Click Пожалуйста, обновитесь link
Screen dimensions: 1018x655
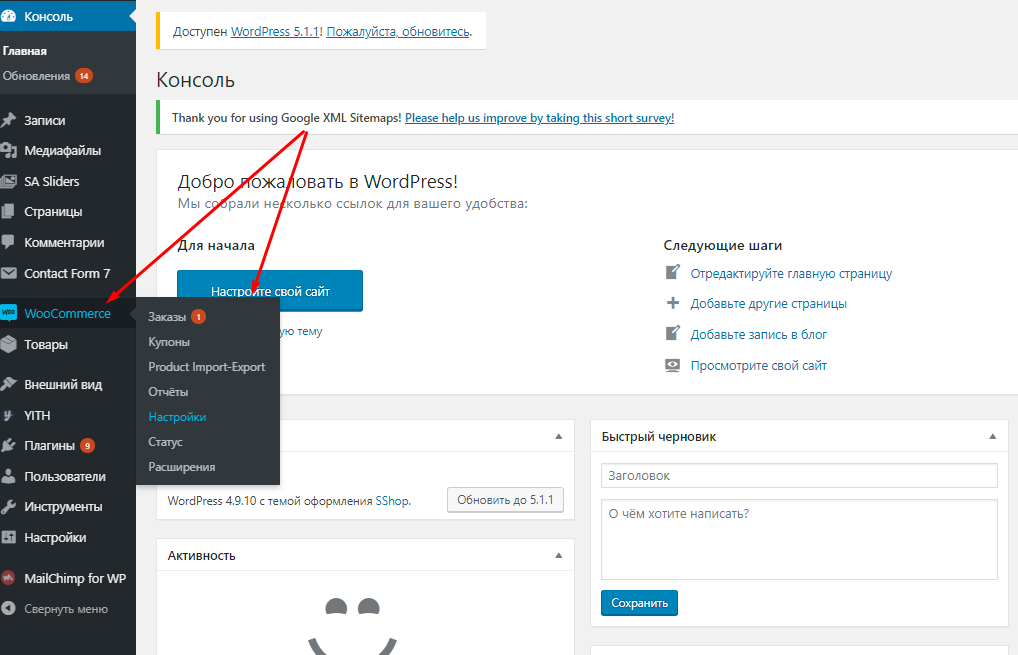[398, 31]
